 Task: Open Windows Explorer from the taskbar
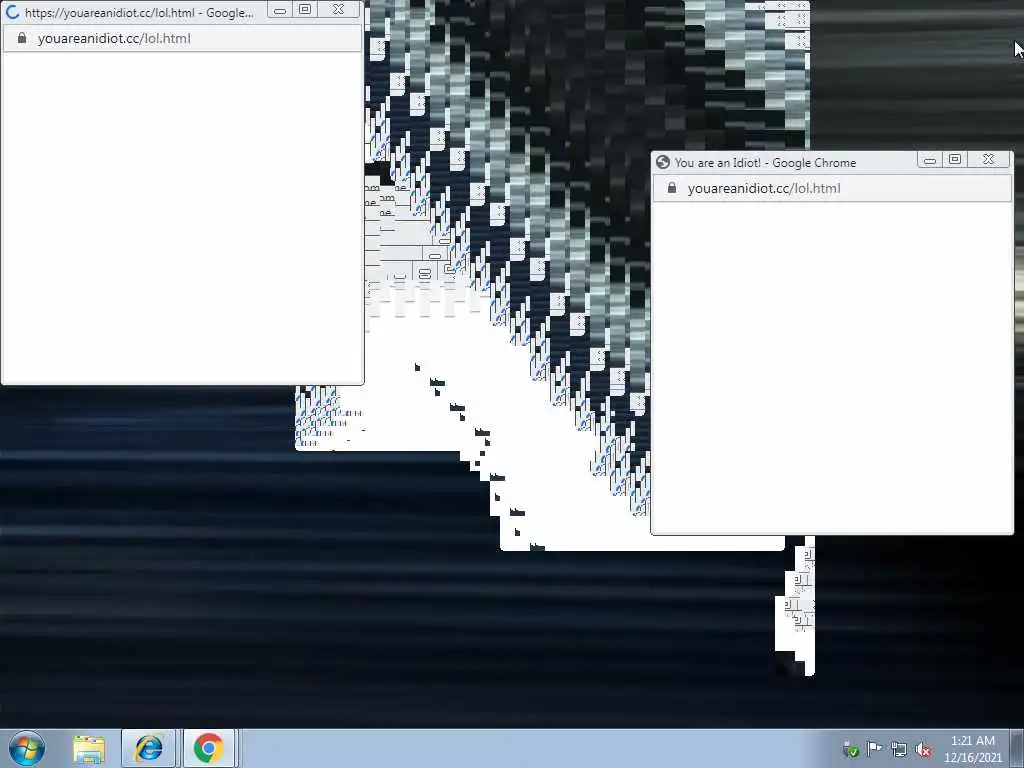pos(89,749)
